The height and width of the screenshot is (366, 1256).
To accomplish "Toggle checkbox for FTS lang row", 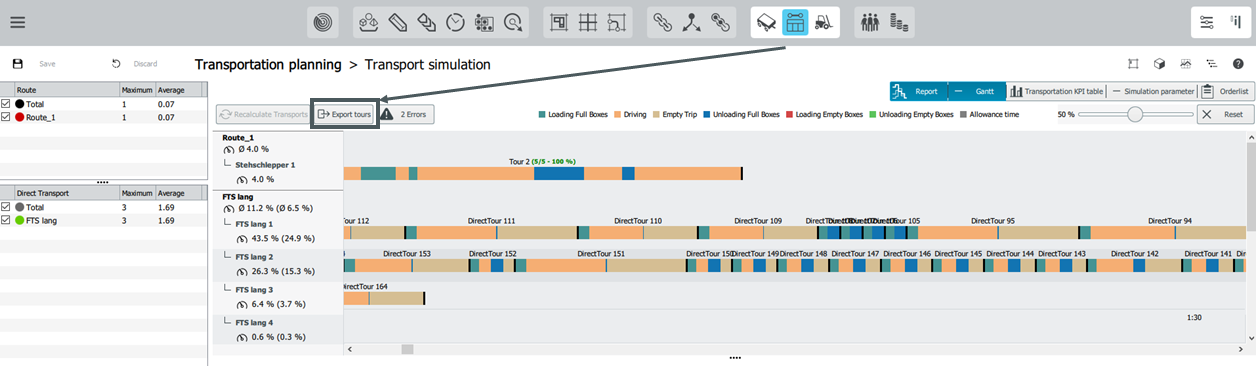I will click(7, 219).
